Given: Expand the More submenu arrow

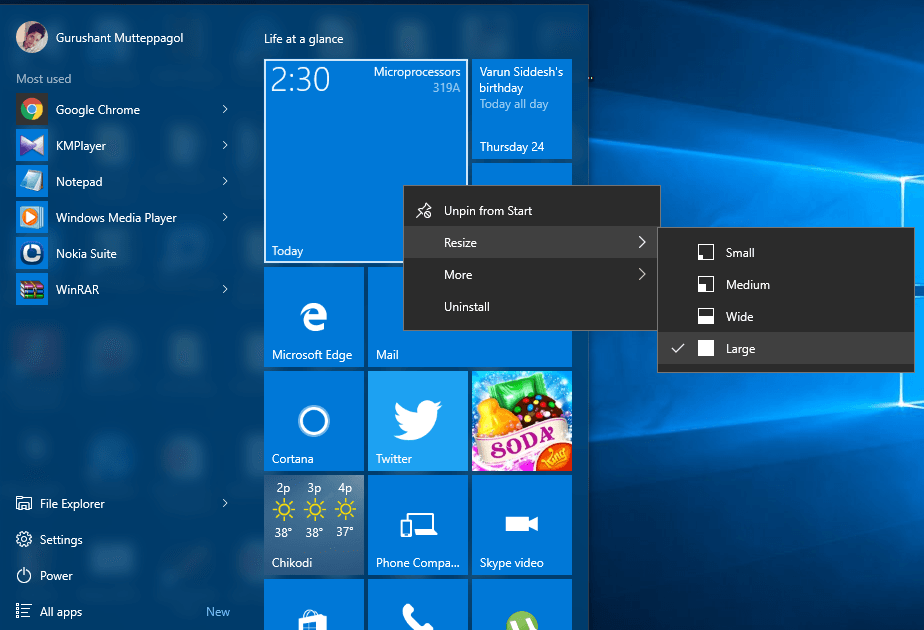Looking at the screenshot, I should point(642,274).
